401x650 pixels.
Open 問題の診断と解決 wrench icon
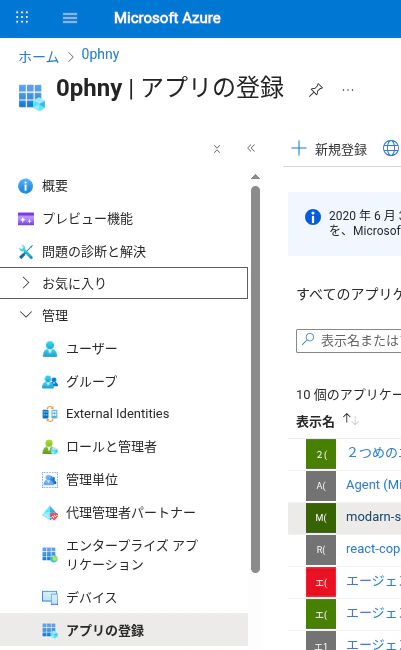click(26, 252)
